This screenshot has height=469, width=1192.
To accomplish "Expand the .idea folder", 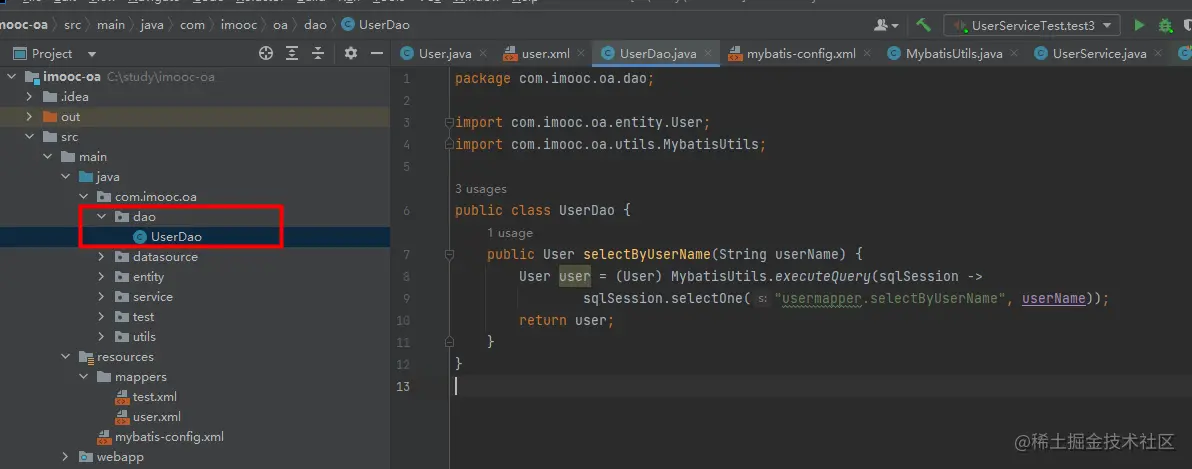I will click(29, 97).
